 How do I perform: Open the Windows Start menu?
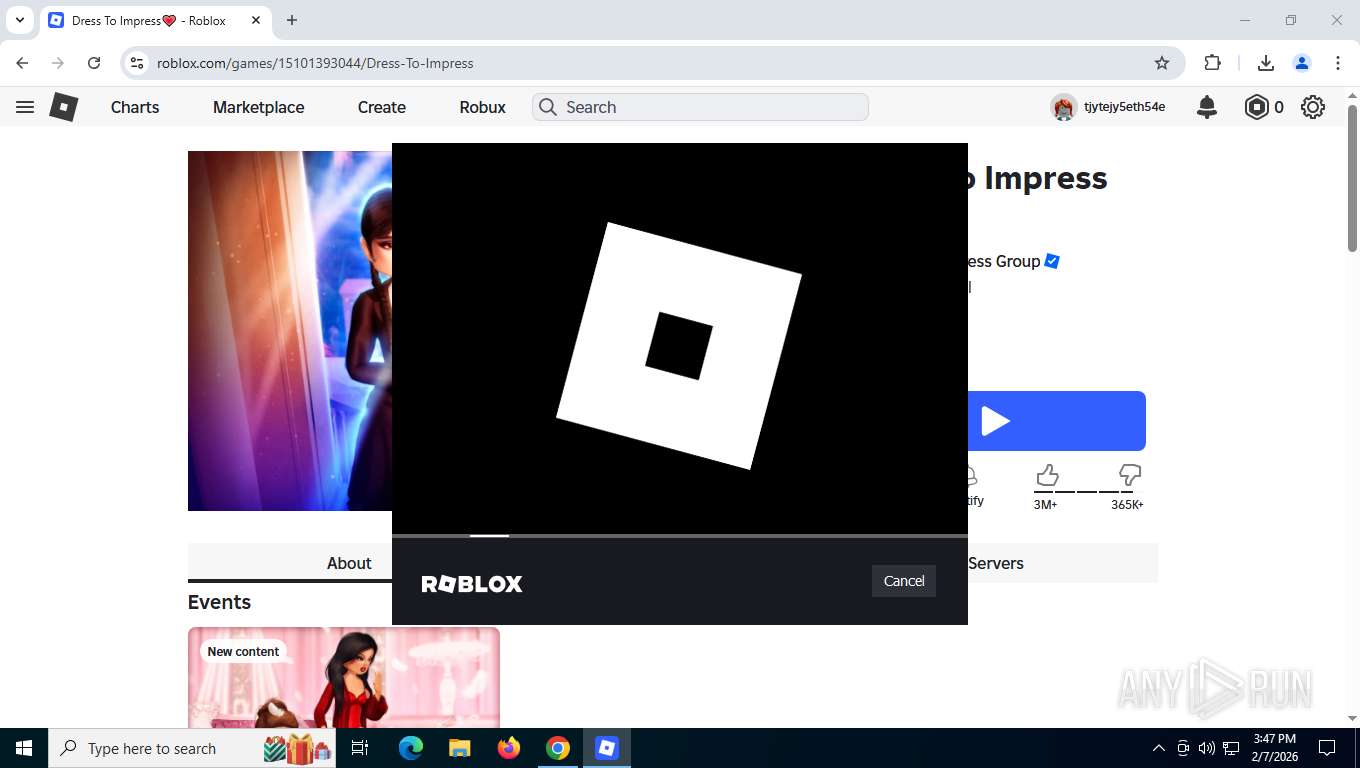click(23, 748)
